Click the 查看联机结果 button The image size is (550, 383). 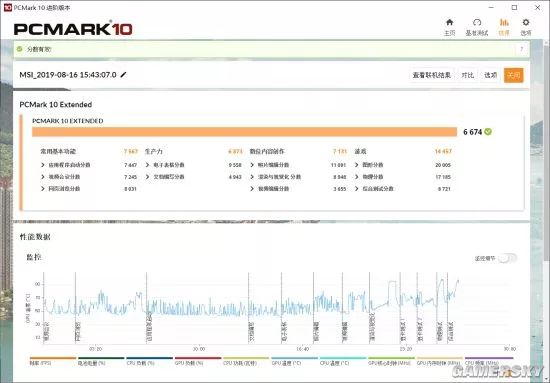tap(432, 75)
